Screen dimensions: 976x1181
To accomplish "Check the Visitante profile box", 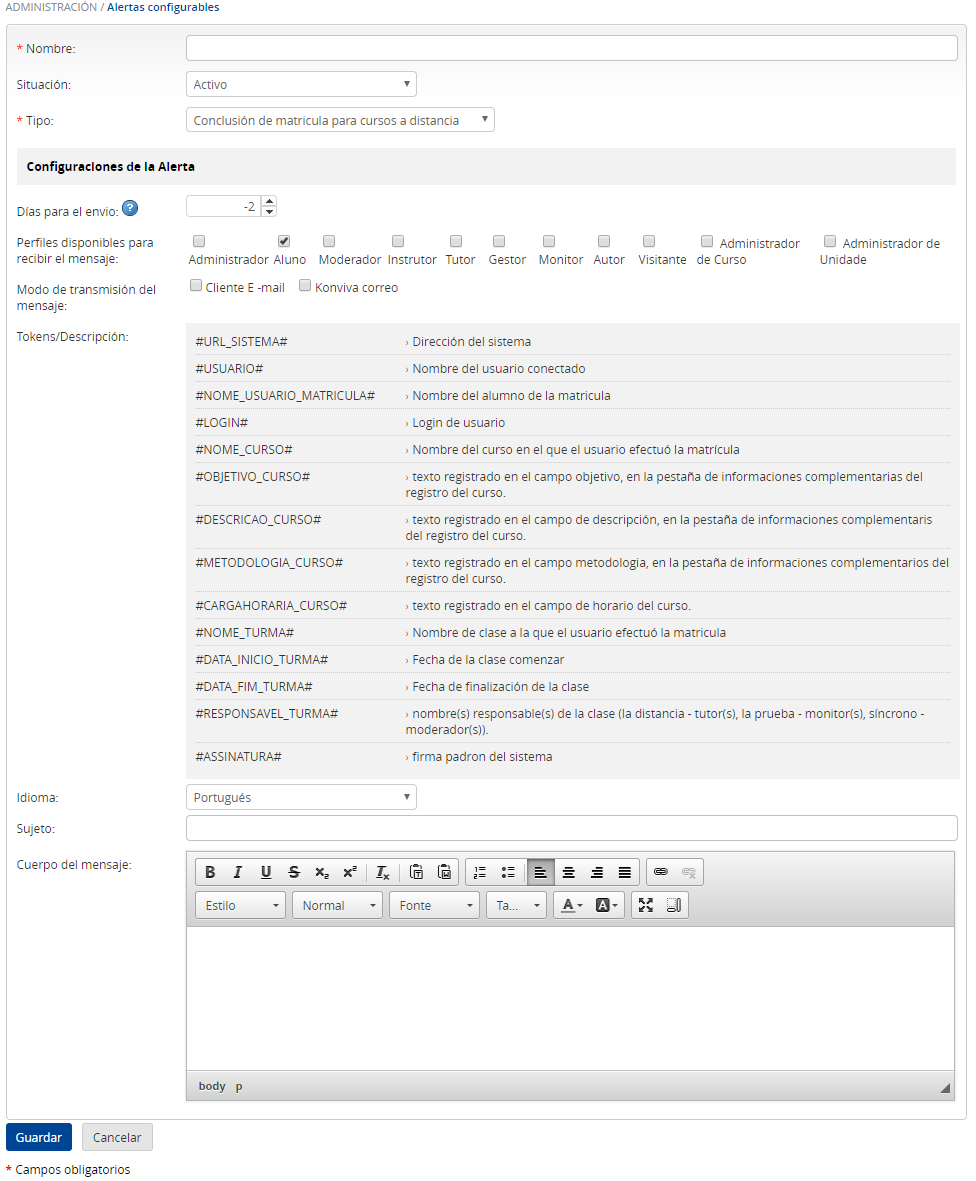I will point(648,241).
